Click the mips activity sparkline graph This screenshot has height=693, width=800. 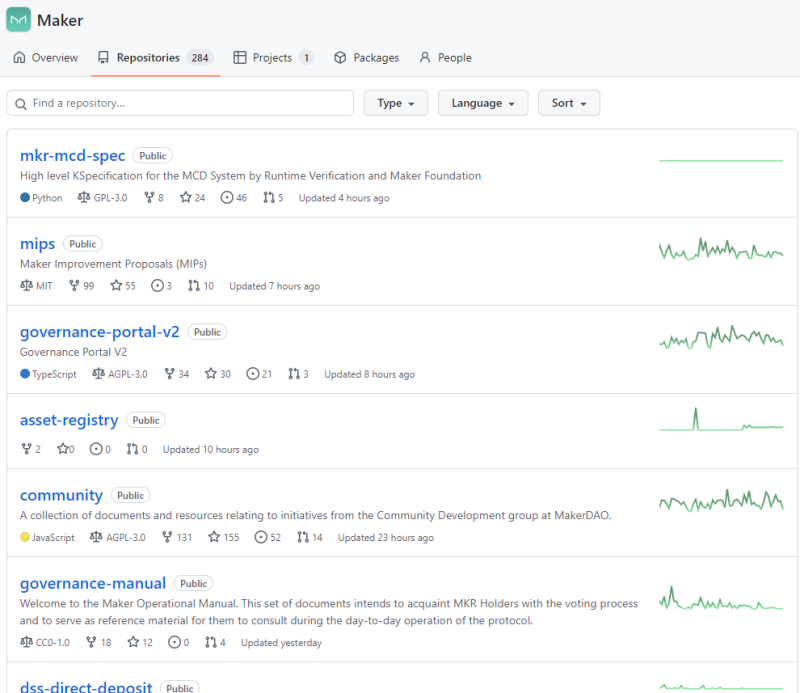tap(721, 249)
